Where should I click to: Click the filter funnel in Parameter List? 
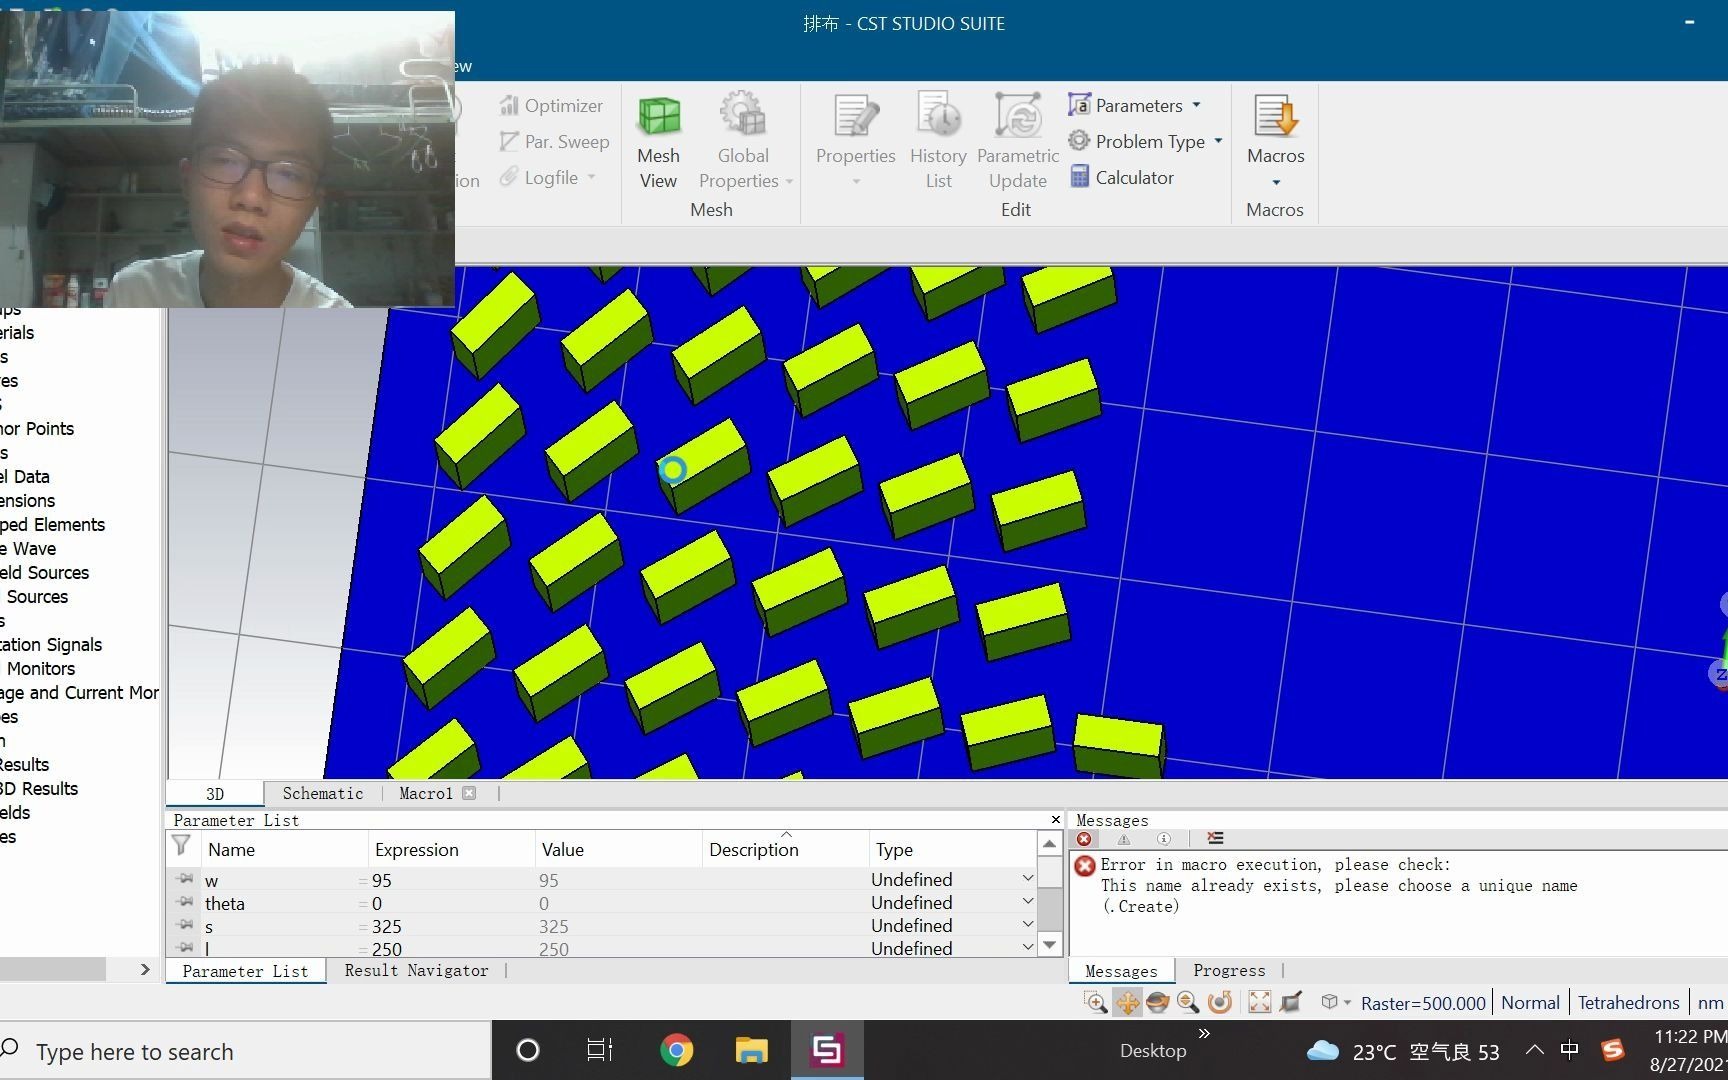click(181, 846)
